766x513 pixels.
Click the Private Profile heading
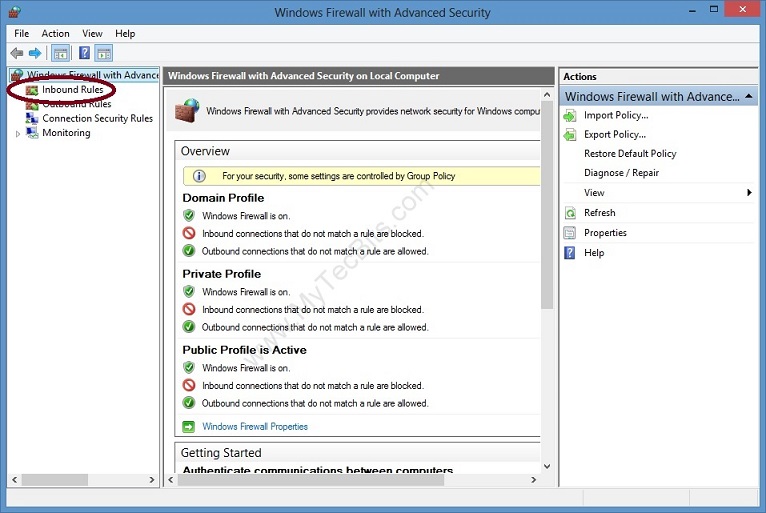tap(222, 274)
